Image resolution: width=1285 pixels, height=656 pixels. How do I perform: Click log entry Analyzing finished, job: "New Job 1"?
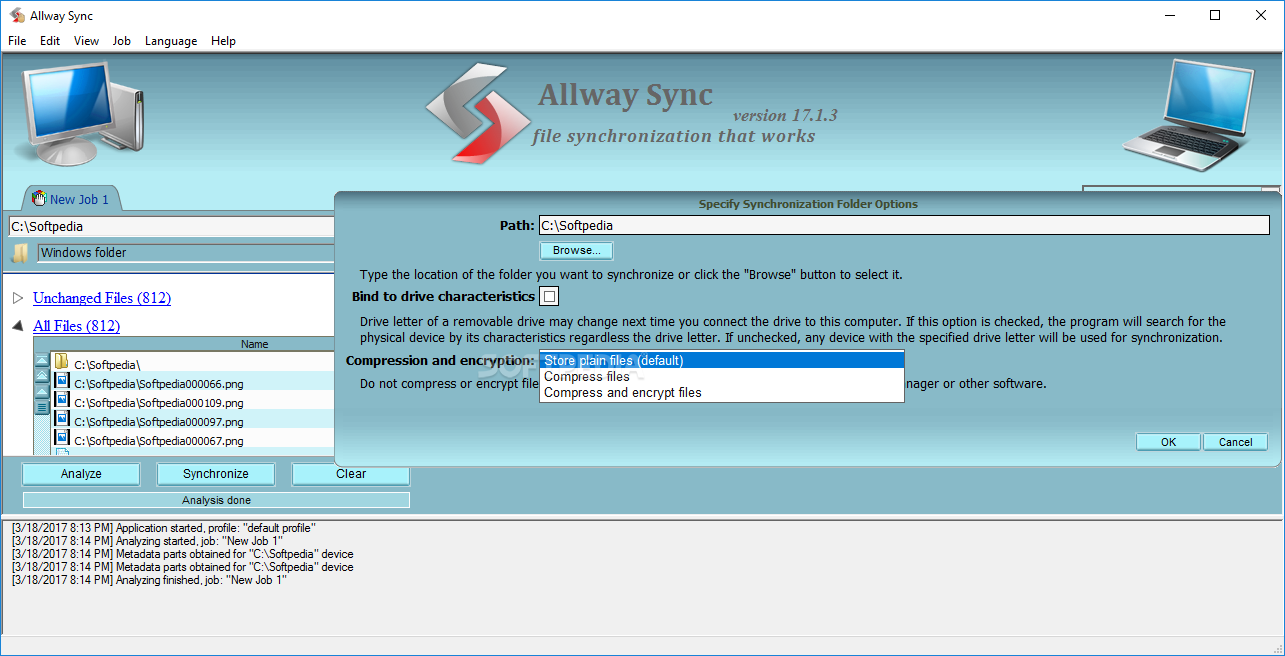click(x=149, y=580)
